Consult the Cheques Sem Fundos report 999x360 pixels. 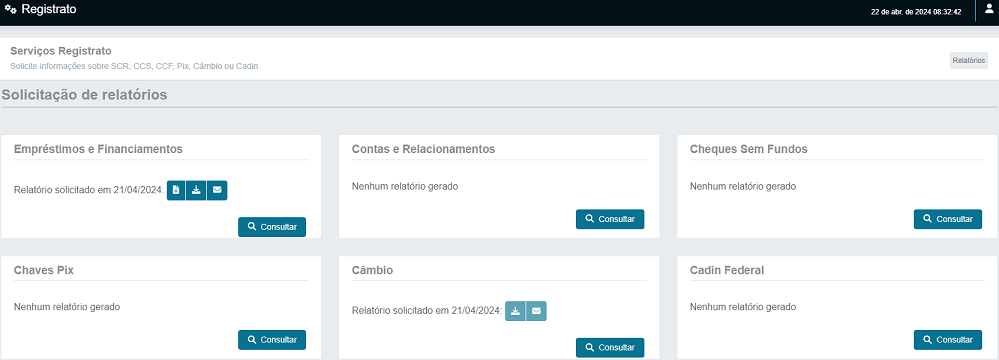click(948, 219)
